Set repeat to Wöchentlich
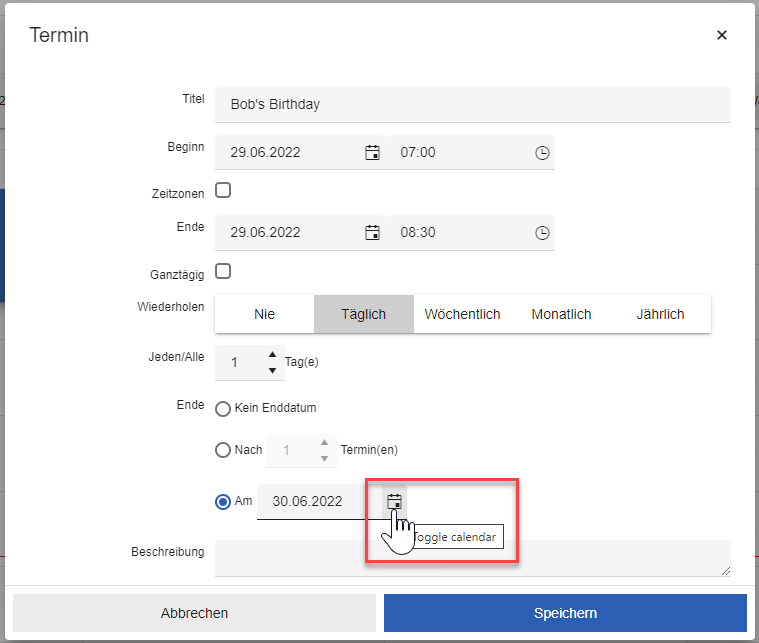The width and height of the screenshot is (759, 643). tap(463, 314)
